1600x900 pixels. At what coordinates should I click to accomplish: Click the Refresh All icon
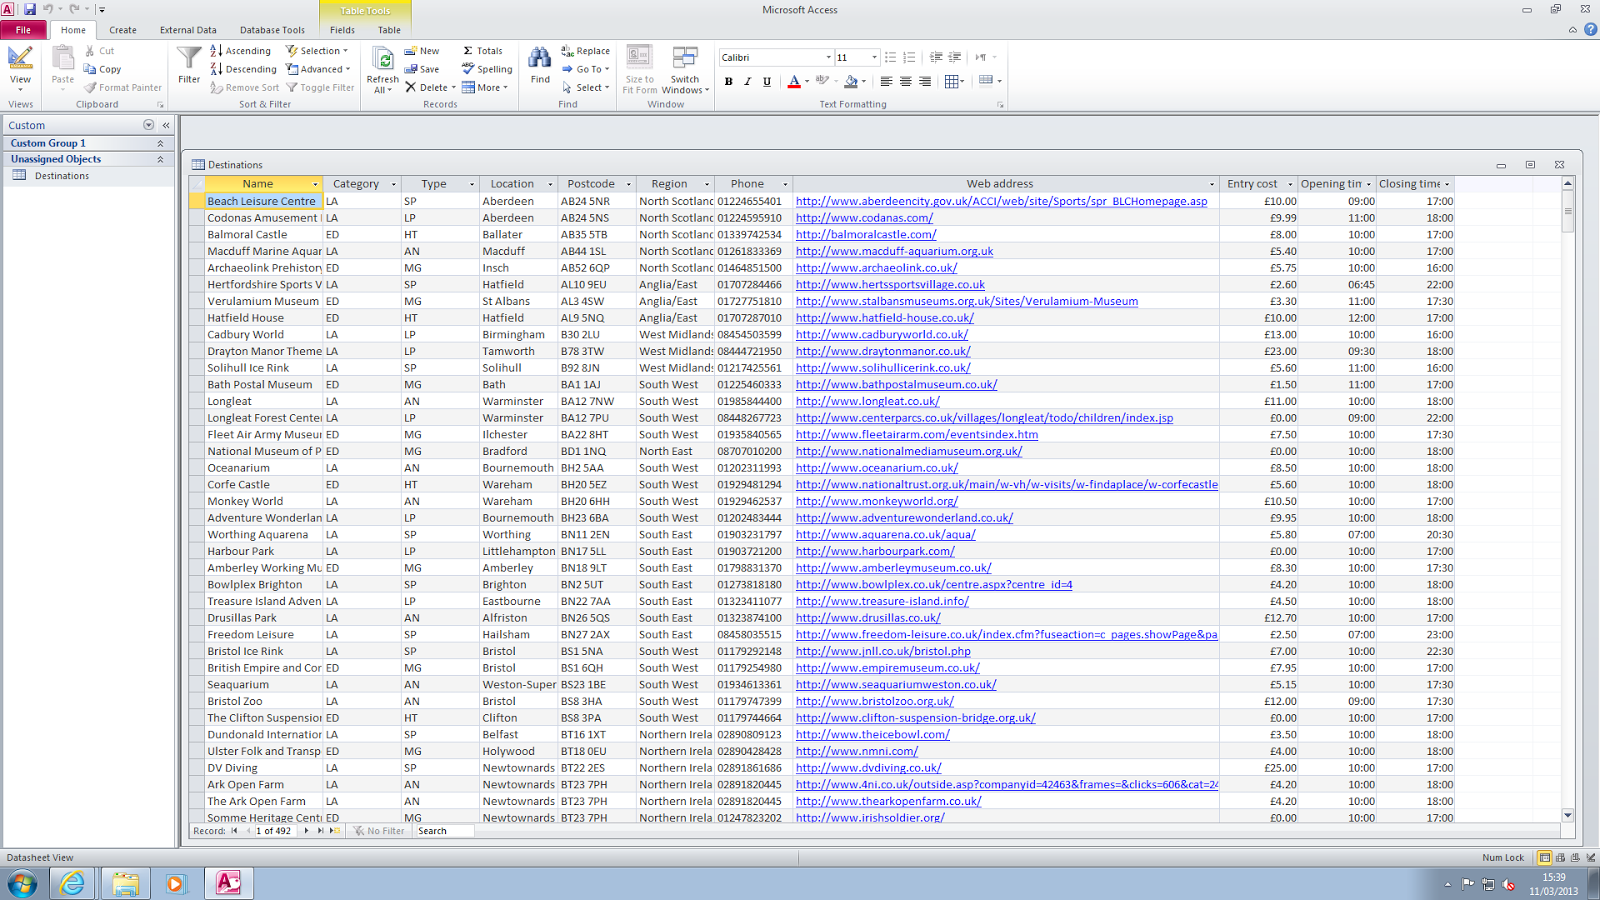tap(383, 60)
